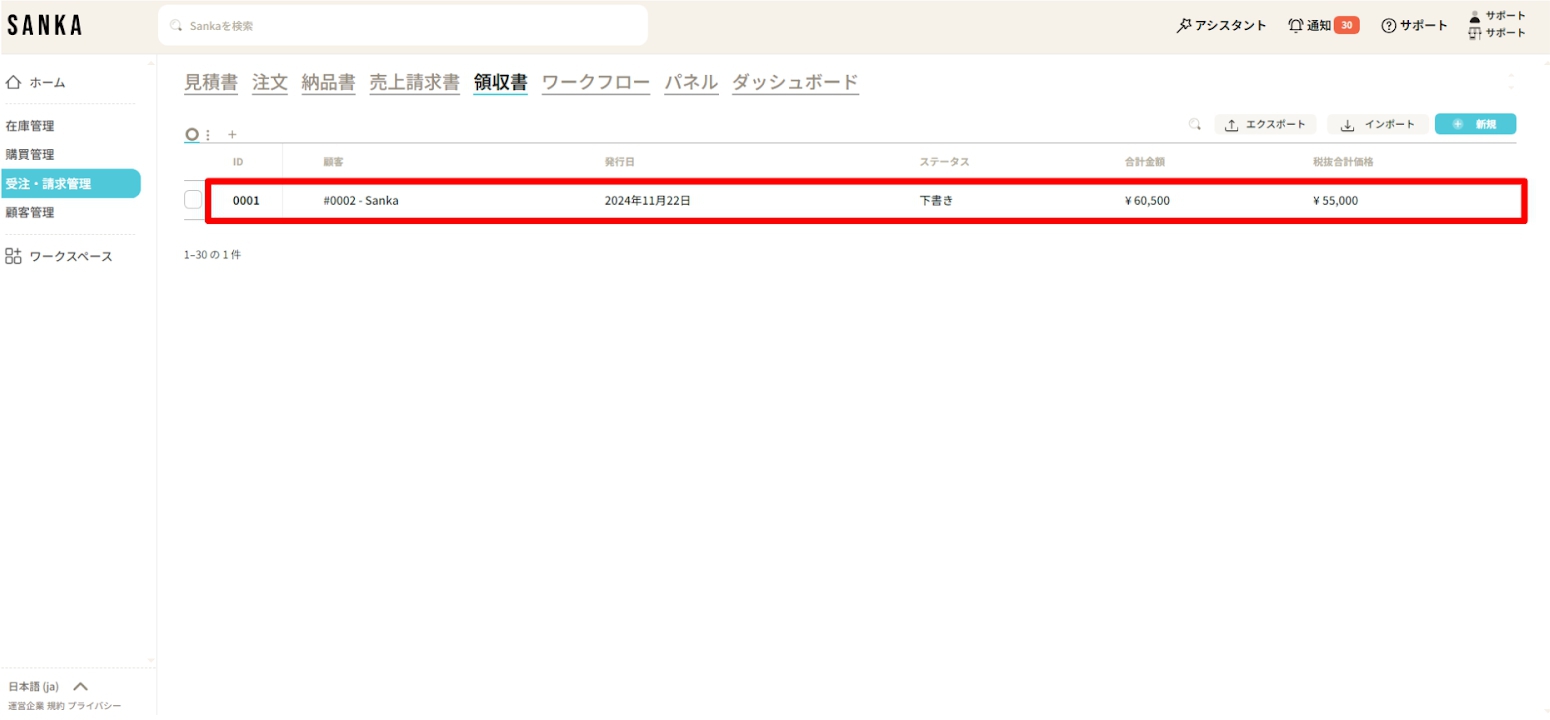
Task: Click the ¥ 55,000 tax-excluded amount
Action: point(1336,201)
